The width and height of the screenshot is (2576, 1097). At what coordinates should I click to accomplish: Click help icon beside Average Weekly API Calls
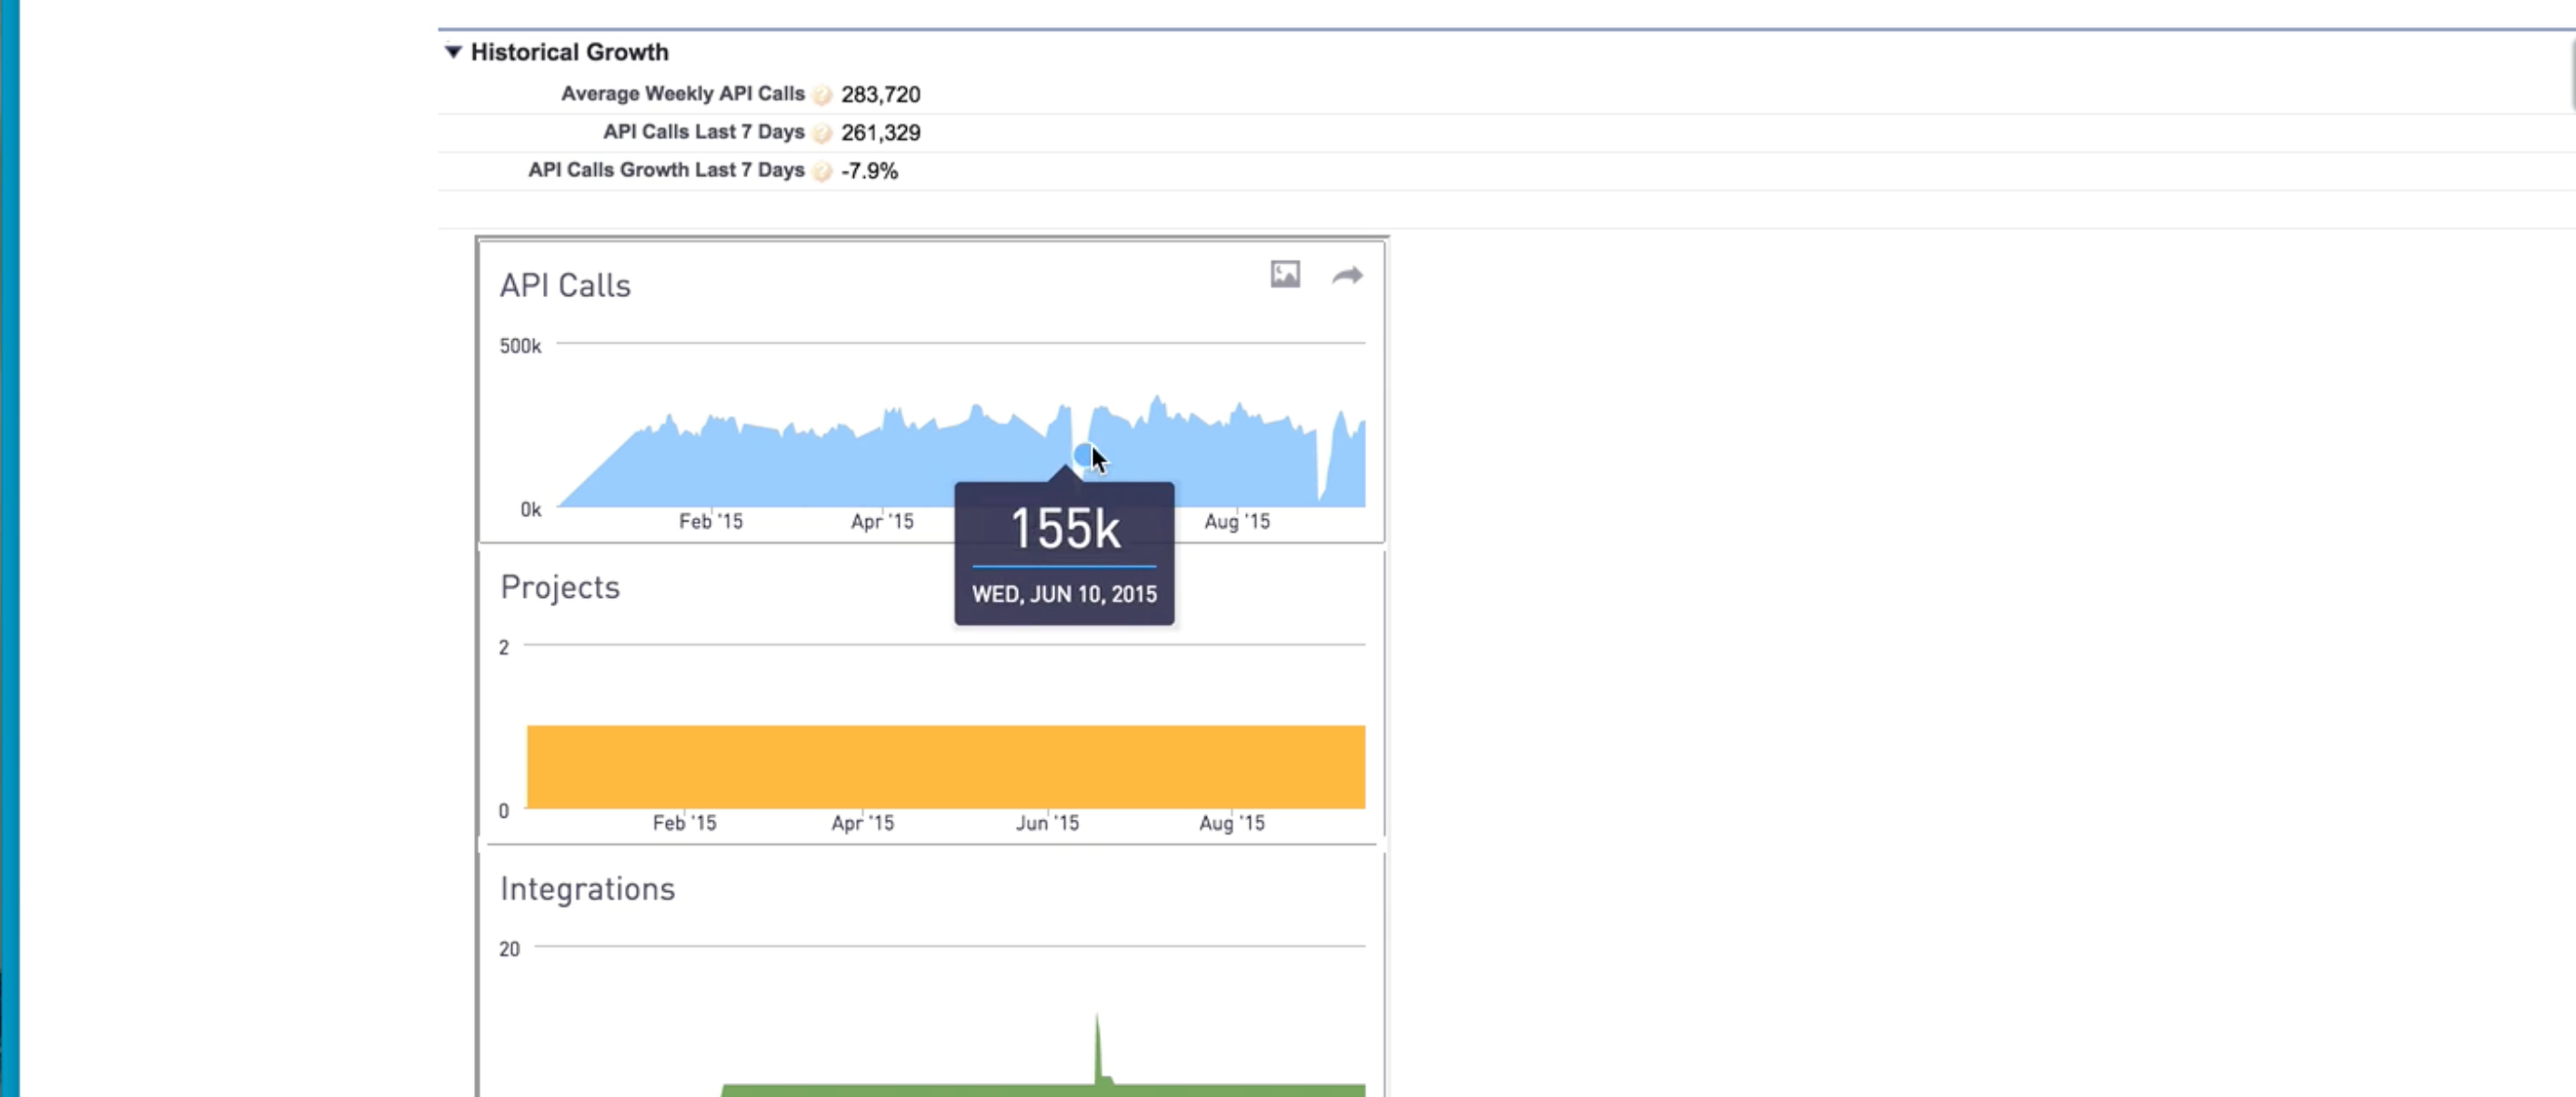click(x=822, y=95)
